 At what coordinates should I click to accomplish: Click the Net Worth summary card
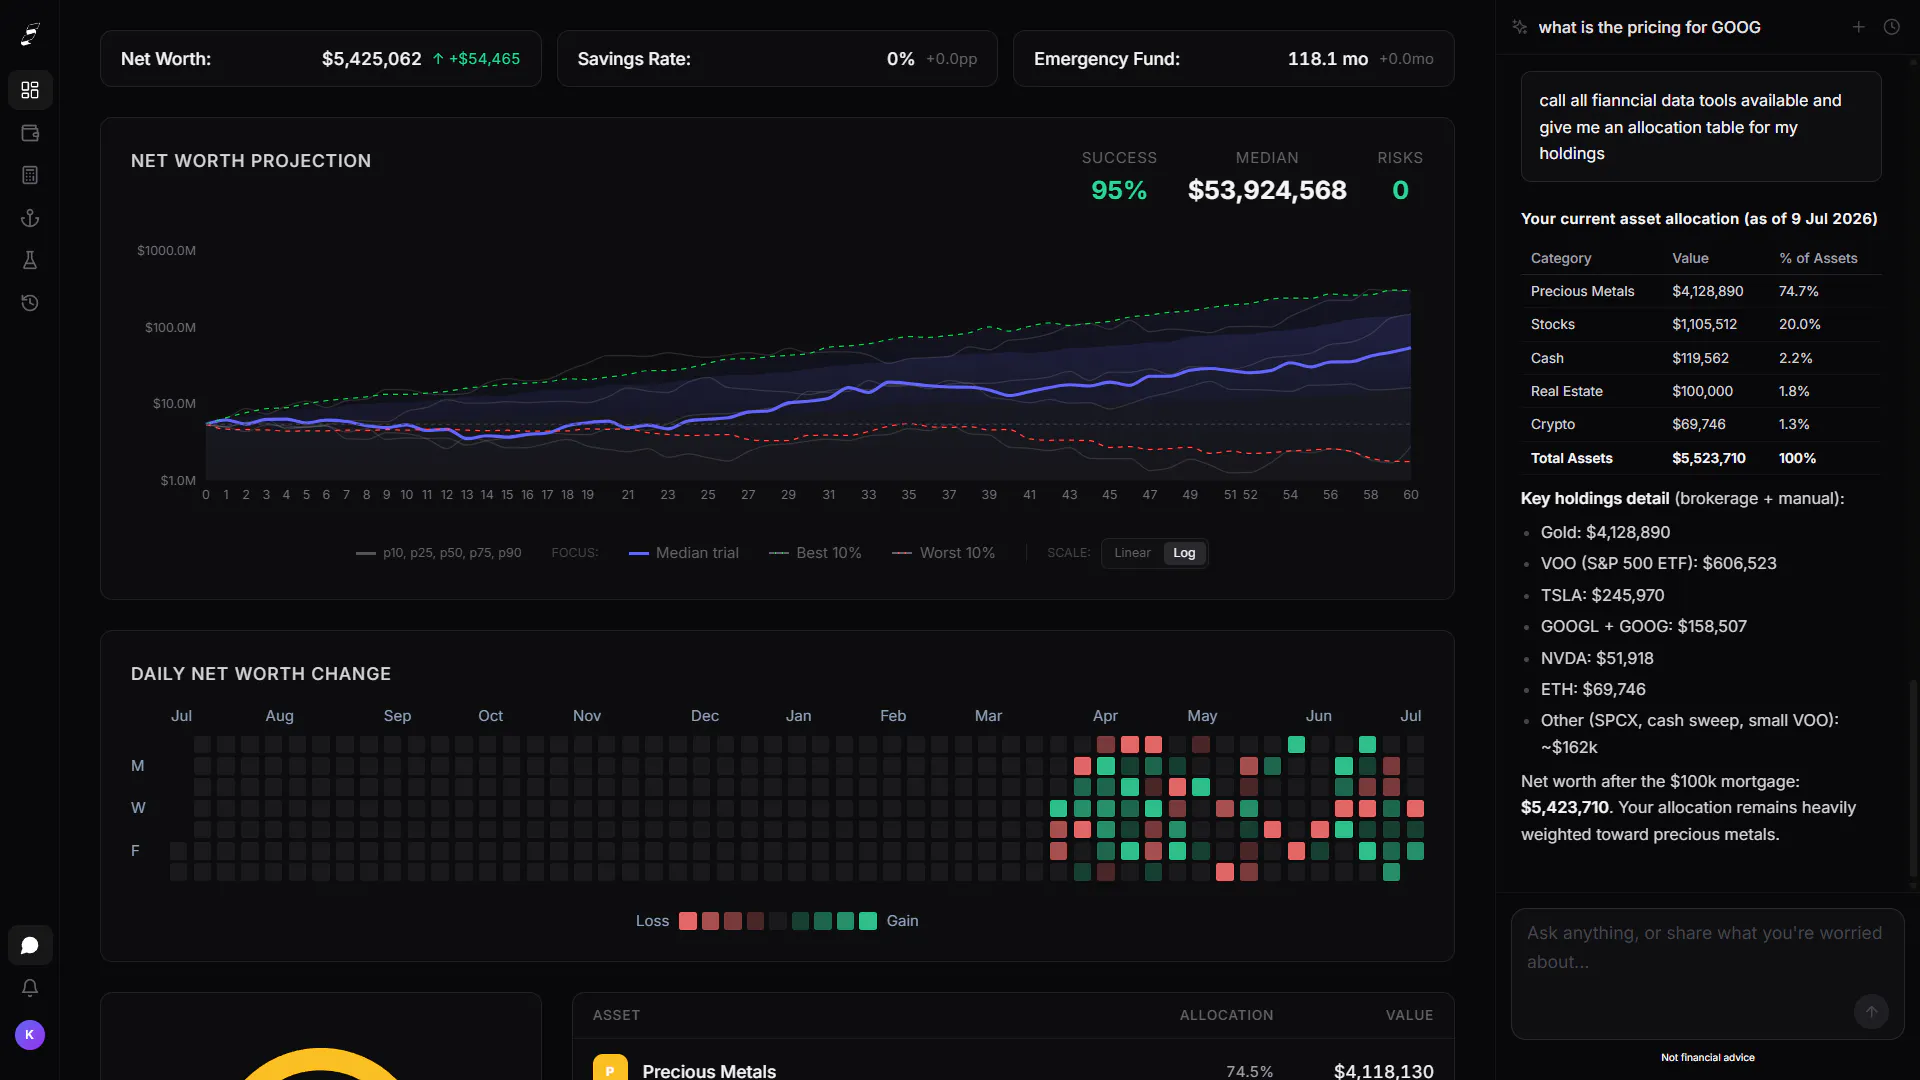321,59
